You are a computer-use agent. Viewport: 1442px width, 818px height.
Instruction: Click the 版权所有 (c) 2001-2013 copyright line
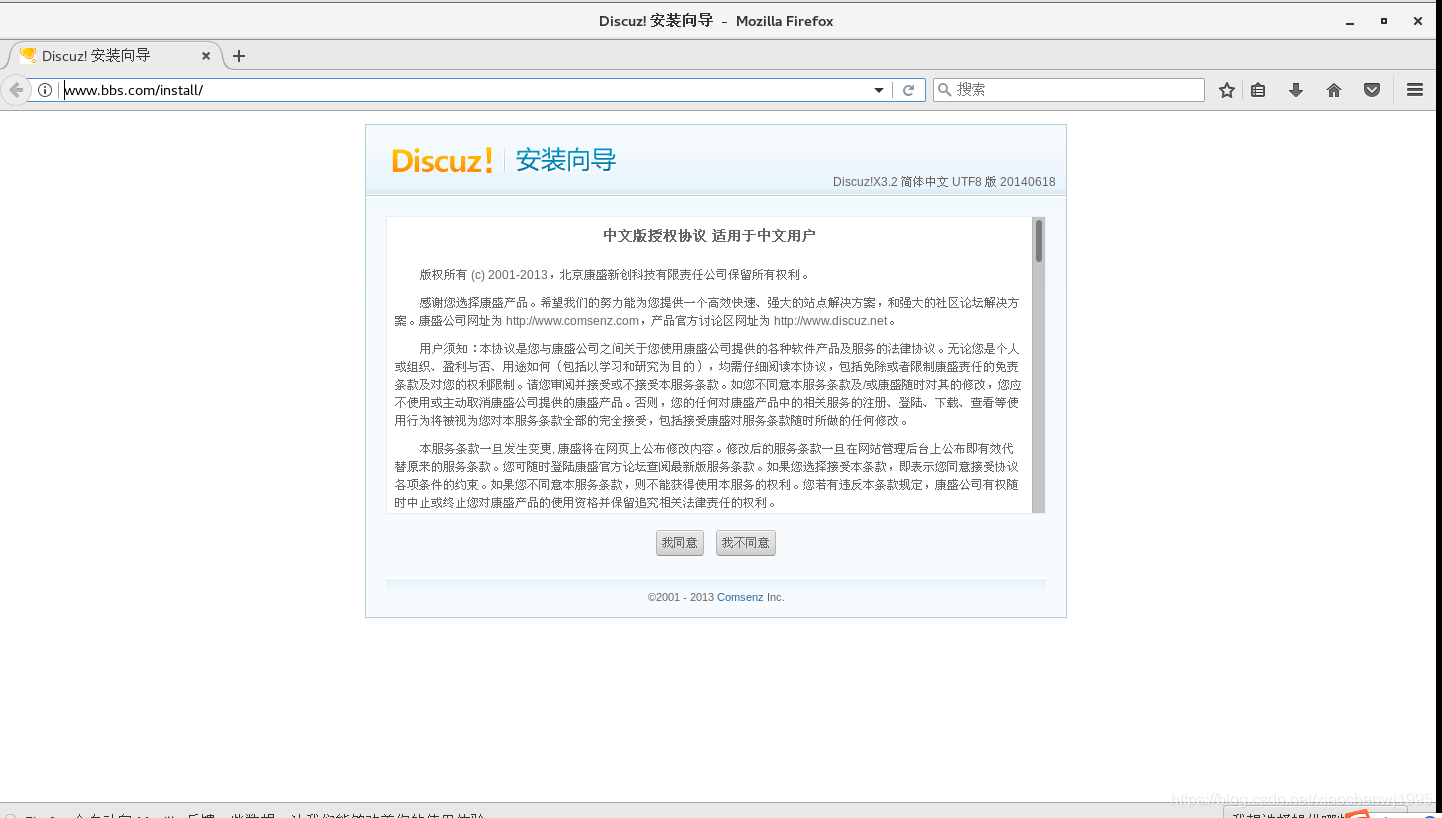click(615, 275)
